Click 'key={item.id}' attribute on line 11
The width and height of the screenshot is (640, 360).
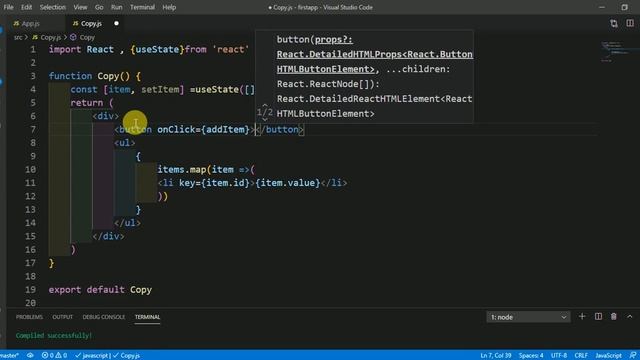(214, 183)
